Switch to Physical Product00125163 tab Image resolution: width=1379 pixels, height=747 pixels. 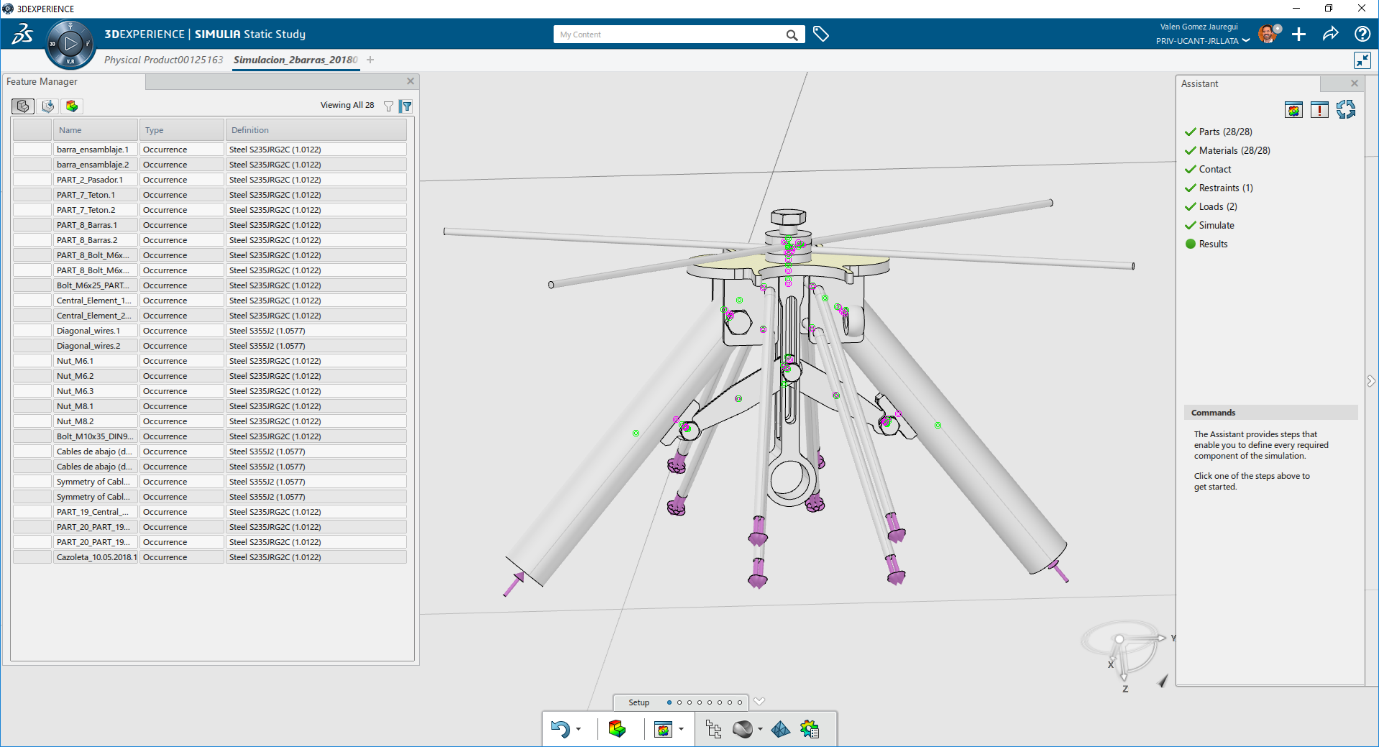pos(164,60)
